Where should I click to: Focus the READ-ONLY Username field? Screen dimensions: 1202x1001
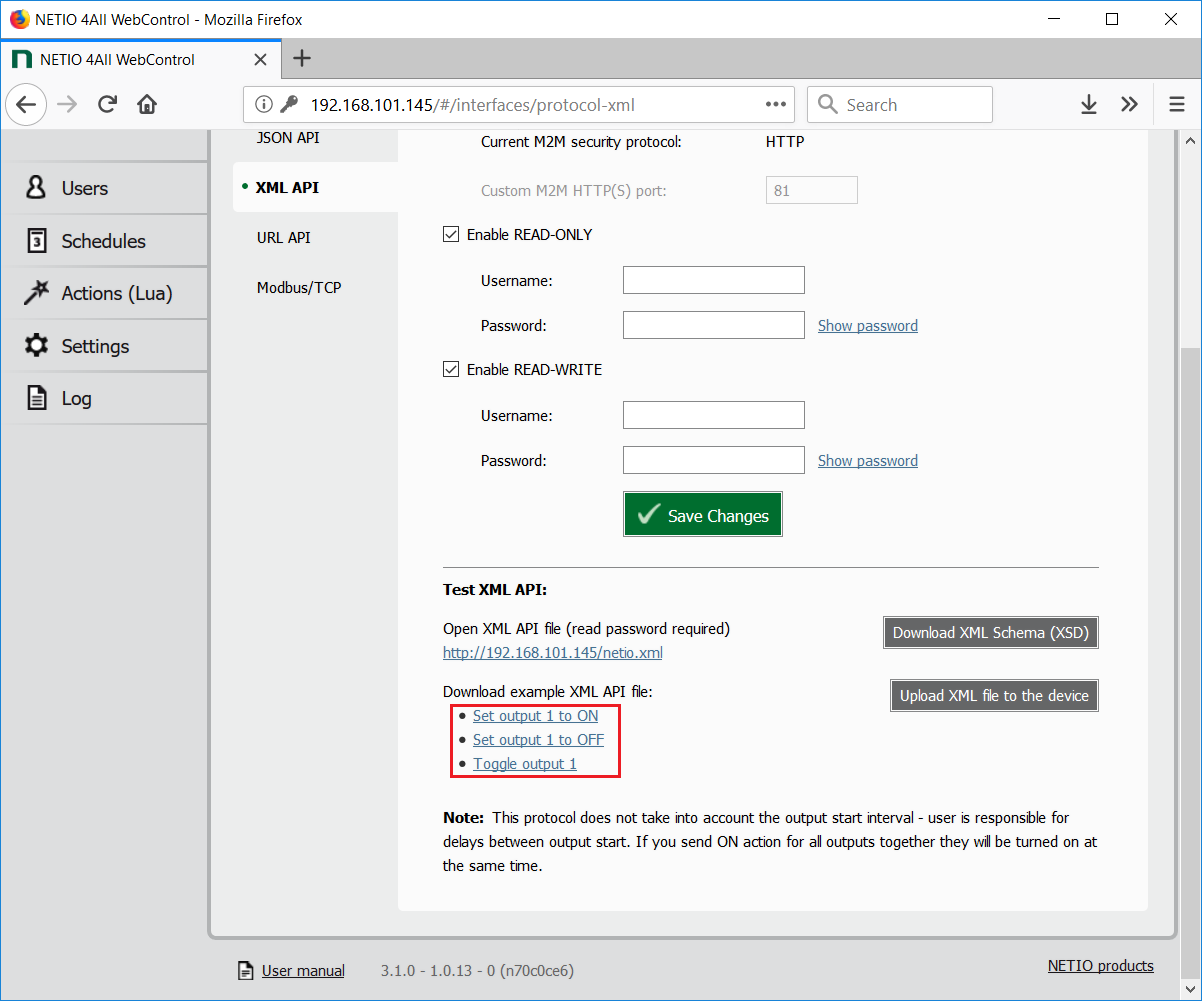click(x=714, y=280)
